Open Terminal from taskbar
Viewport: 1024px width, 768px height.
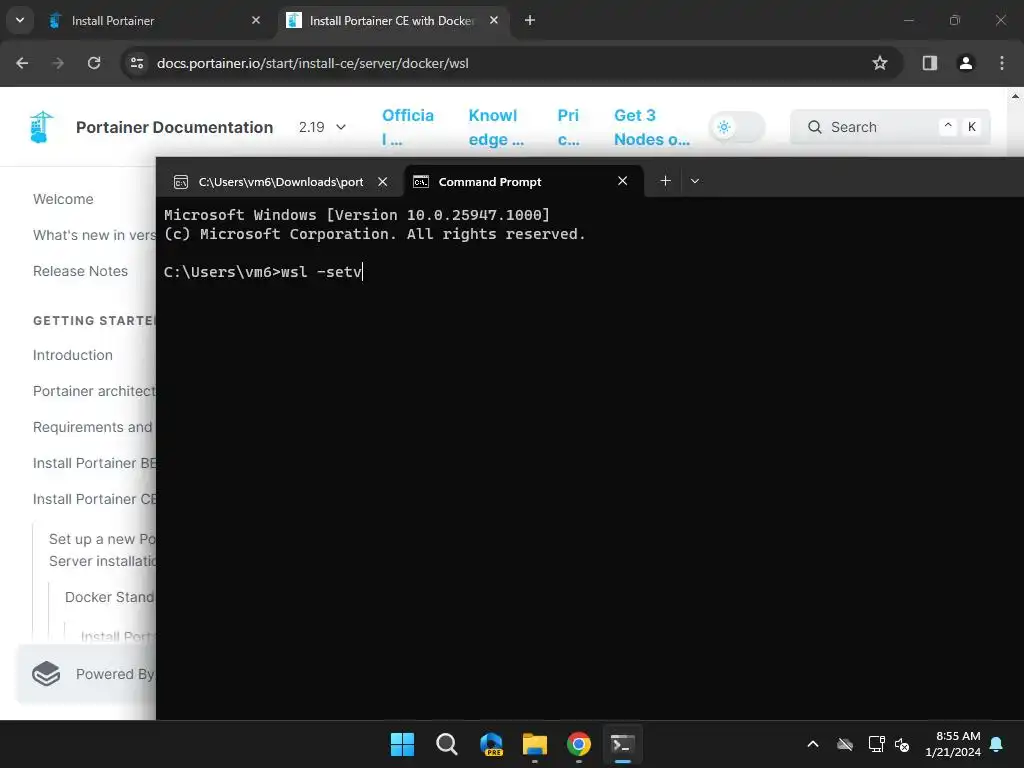pyautogui.click(x=622, y=744)
